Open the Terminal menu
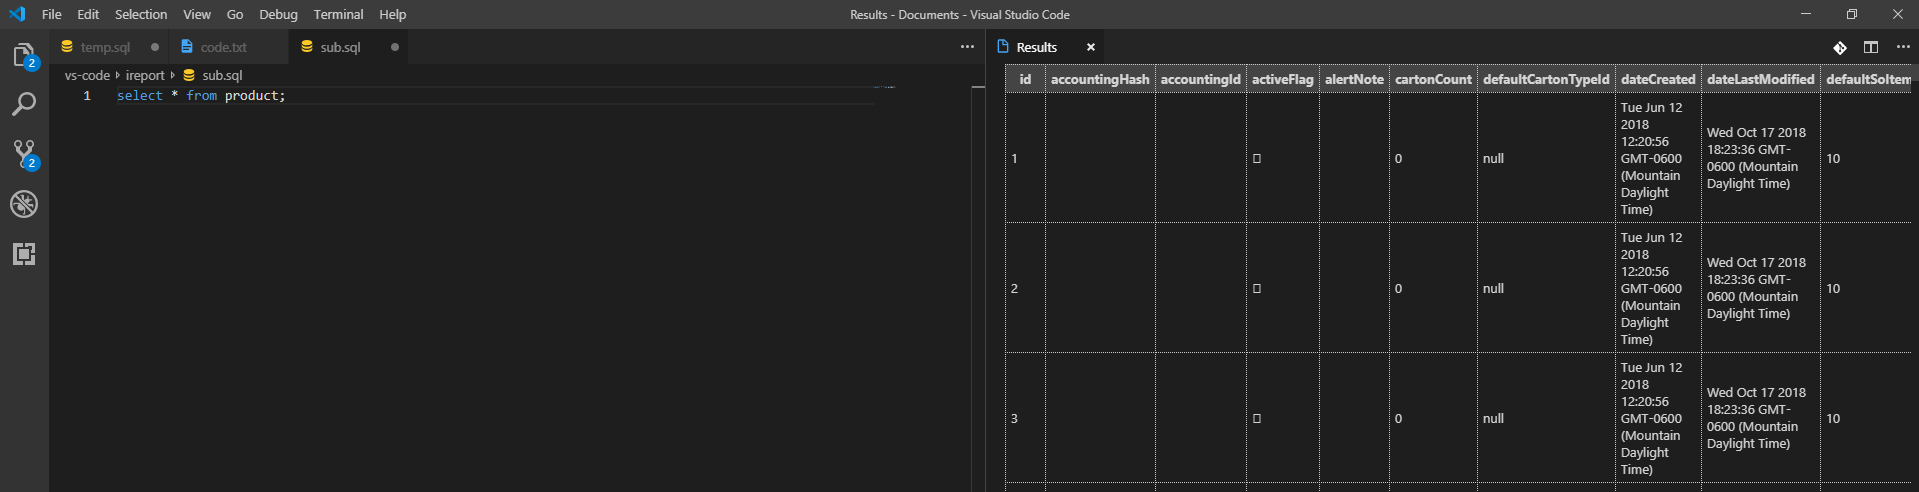The image size is (1919, 492). tap(338, 14)
